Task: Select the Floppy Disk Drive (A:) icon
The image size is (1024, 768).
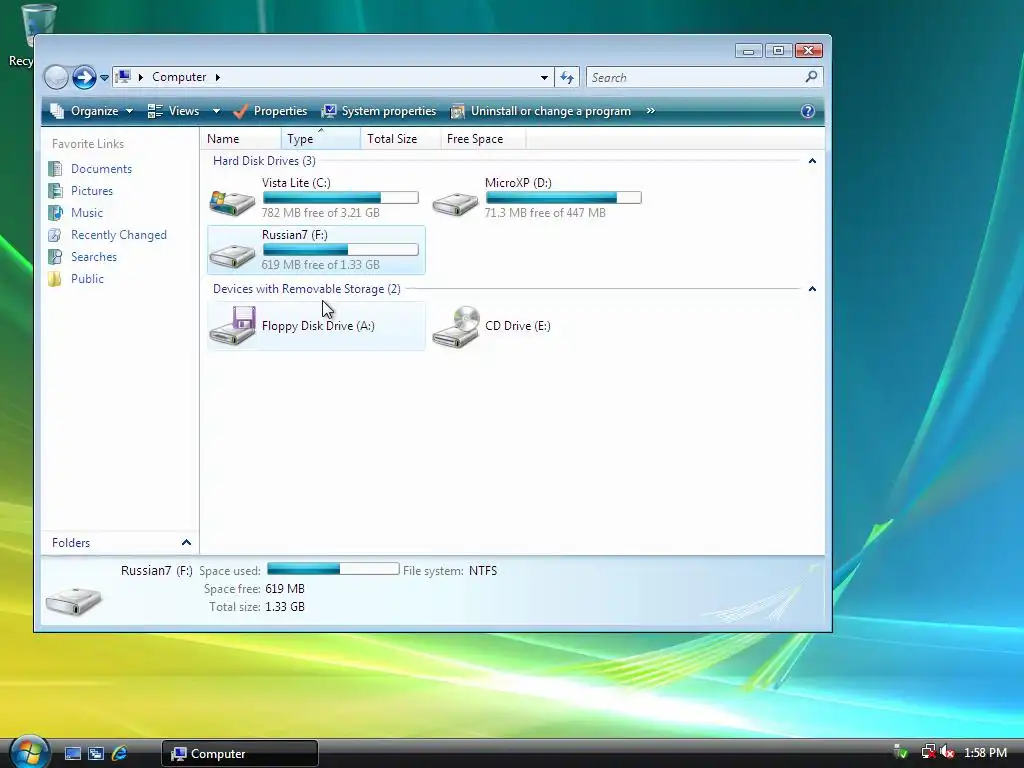Action: (x=232, y=325)
